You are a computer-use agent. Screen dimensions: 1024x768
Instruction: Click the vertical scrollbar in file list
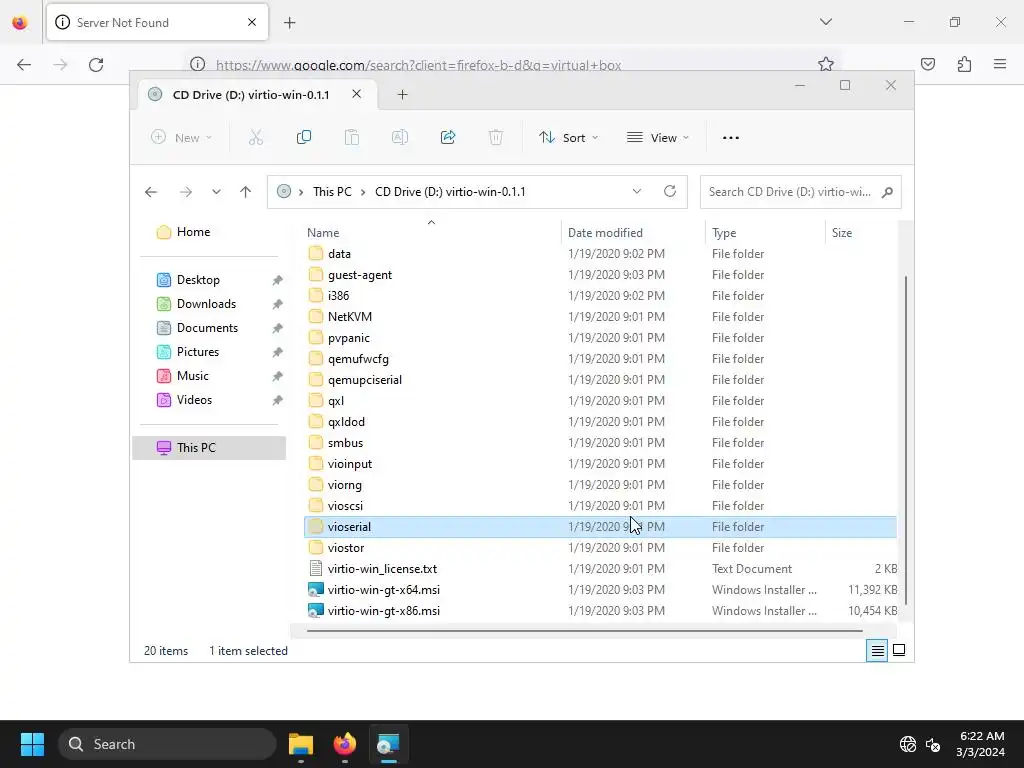point(905,441)
